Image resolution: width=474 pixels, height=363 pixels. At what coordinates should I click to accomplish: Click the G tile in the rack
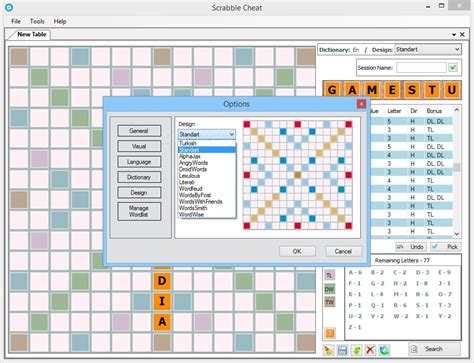pyautogui.click(x=332, y=90)
